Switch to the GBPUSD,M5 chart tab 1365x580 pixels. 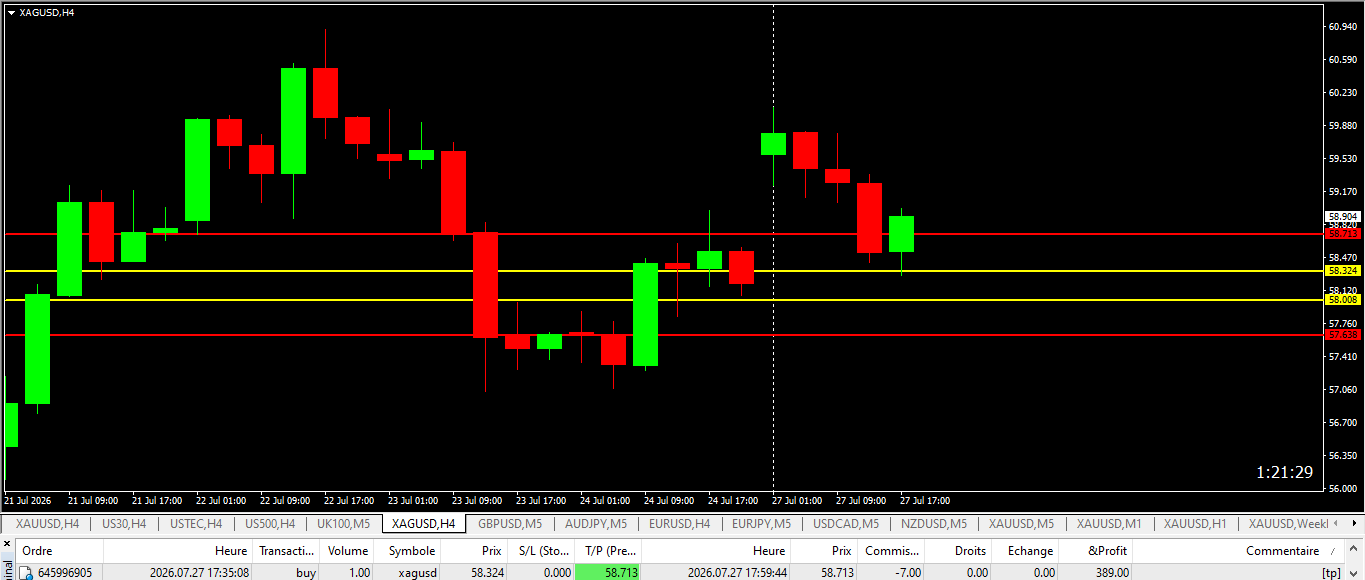510,523
